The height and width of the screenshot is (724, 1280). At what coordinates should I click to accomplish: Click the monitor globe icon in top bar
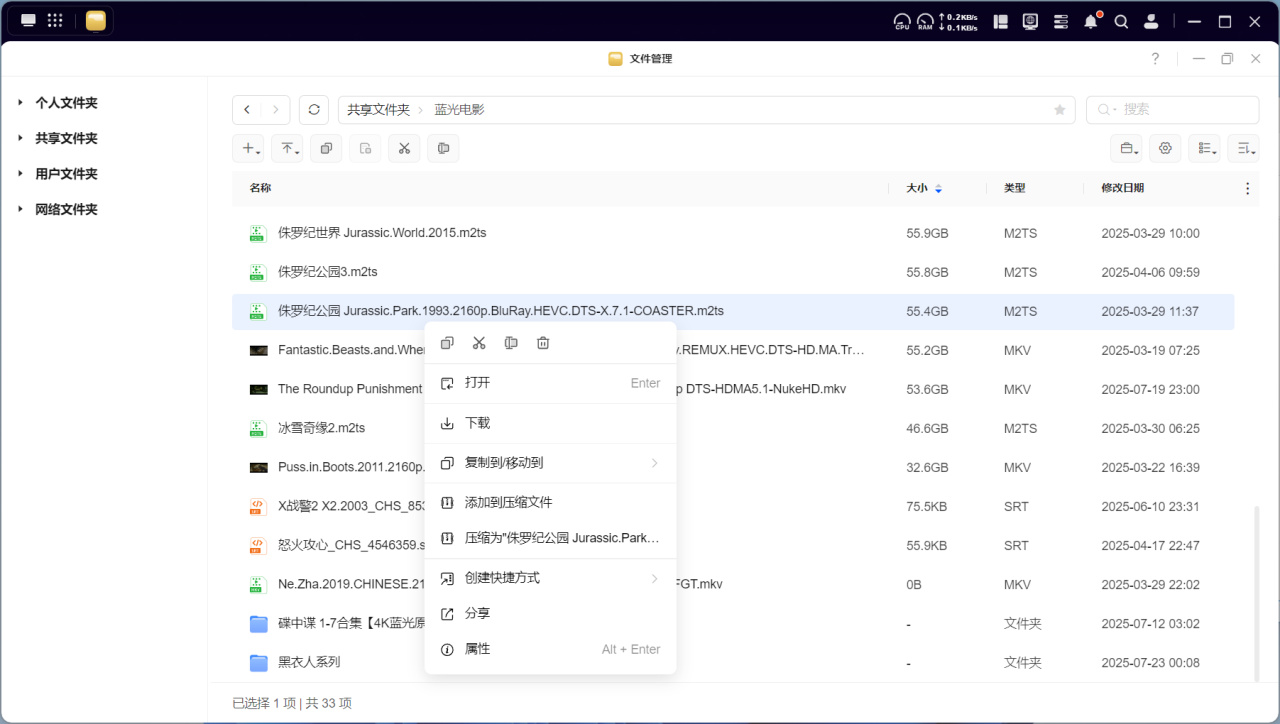[x=1031, y=21]
